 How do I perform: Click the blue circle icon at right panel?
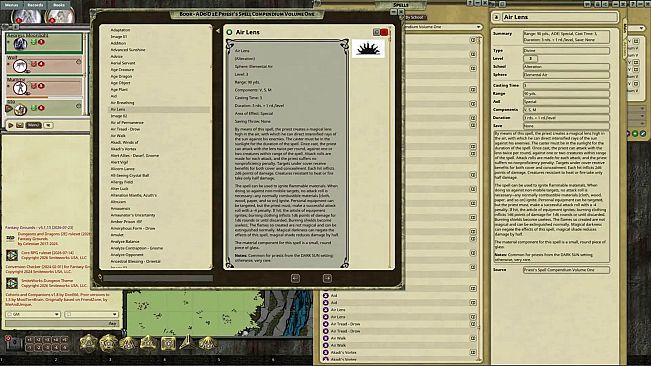pos(643,134)
